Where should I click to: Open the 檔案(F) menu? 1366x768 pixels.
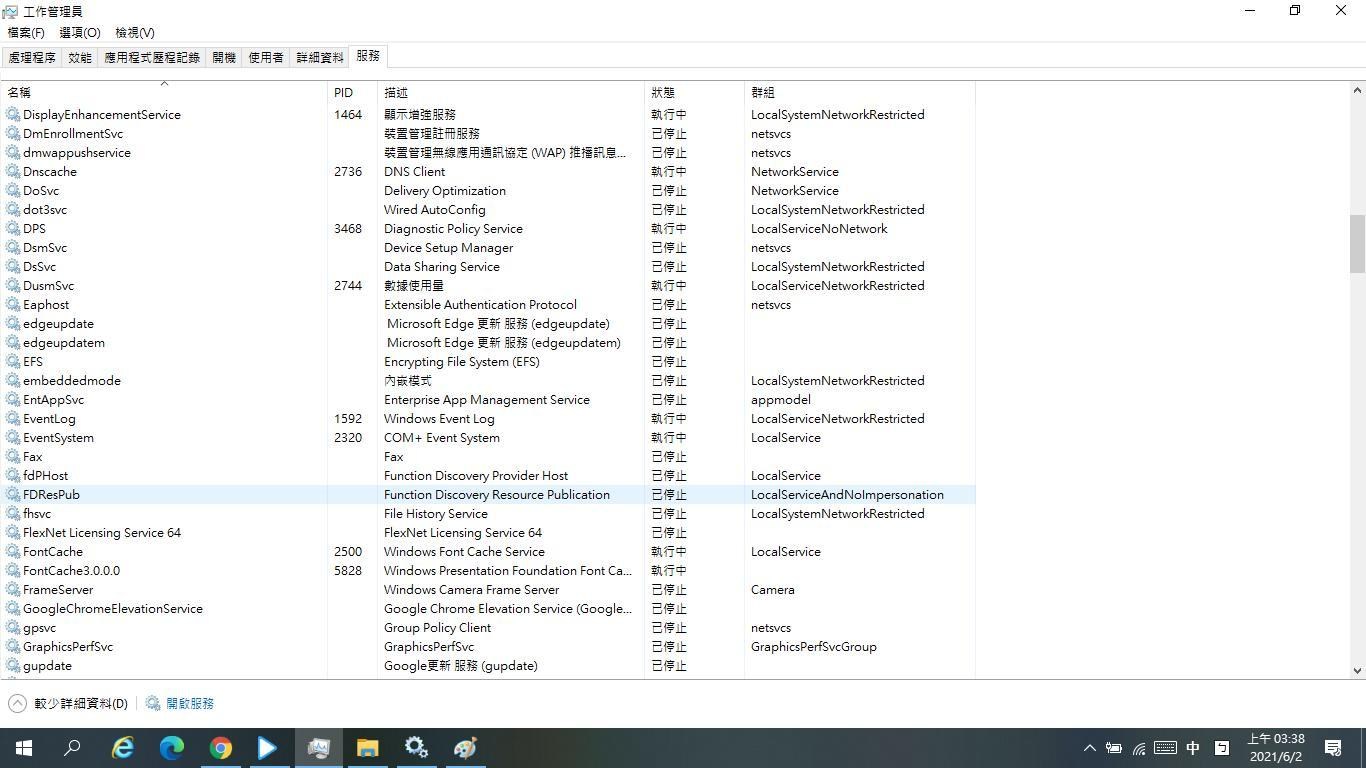(x=25, y=32)
